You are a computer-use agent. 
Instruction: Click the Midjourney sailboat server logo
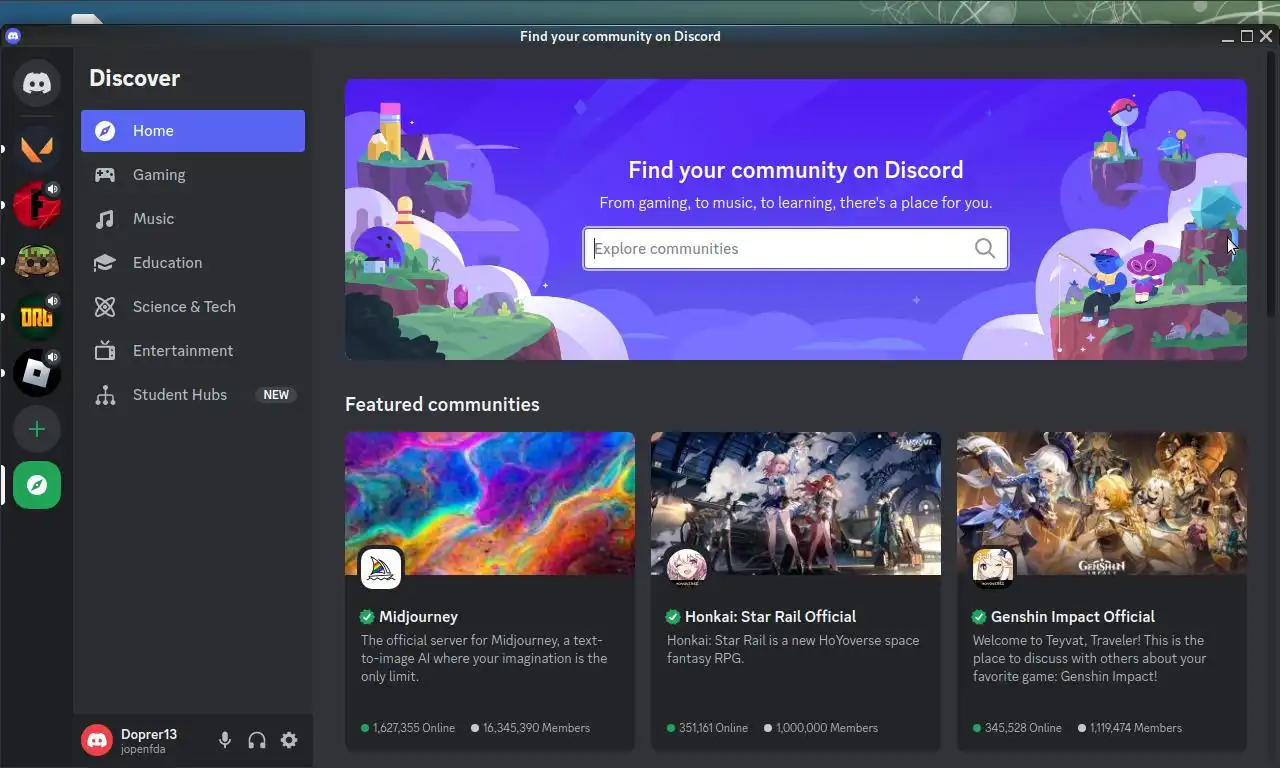(x=381, y=569)
